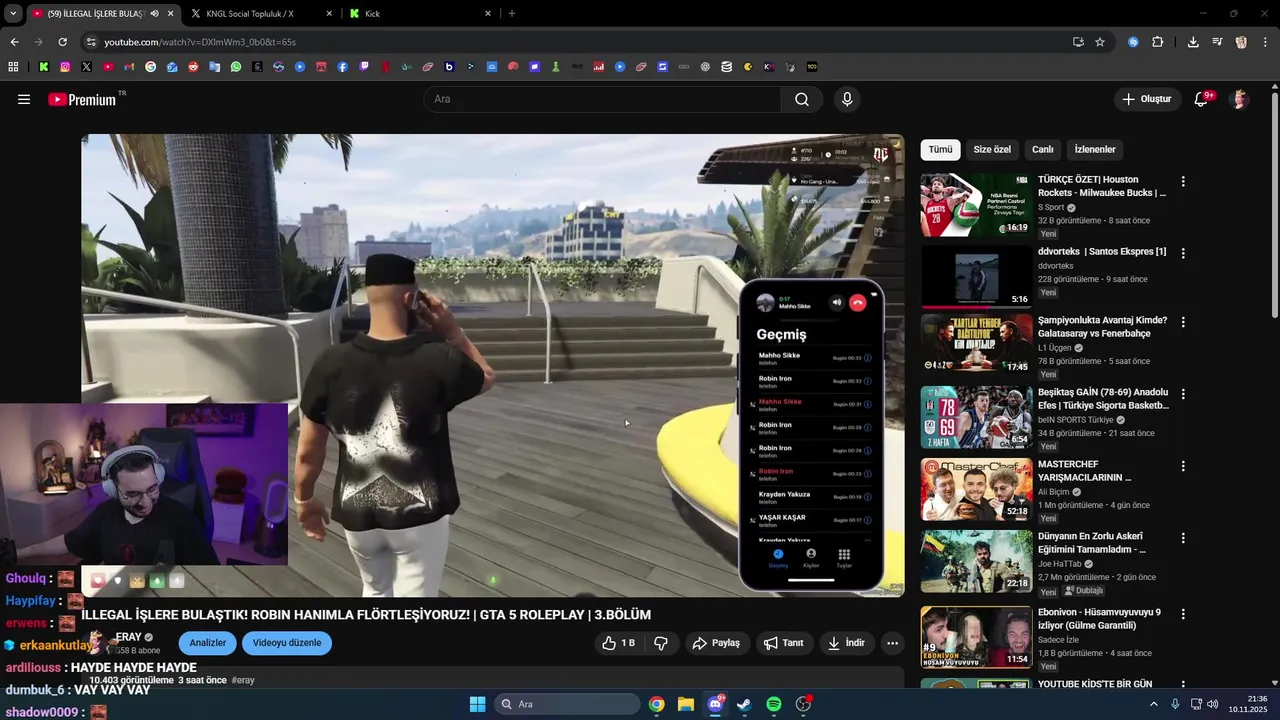
Task: Click the YouTube Premium logo
Action: [x=82, y=99]
